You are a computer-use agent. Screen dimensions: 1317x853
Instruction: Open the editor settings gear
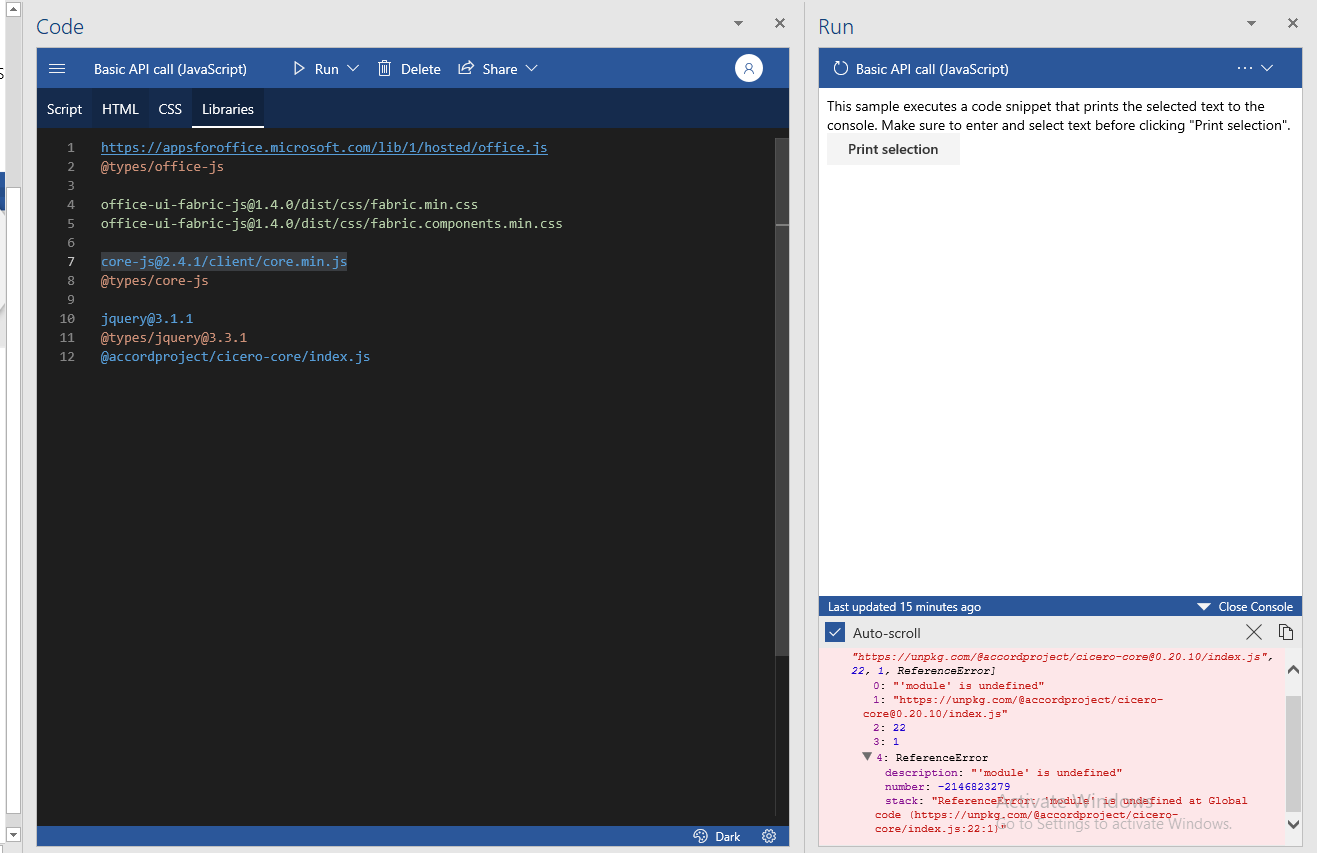tap(769, 836)
